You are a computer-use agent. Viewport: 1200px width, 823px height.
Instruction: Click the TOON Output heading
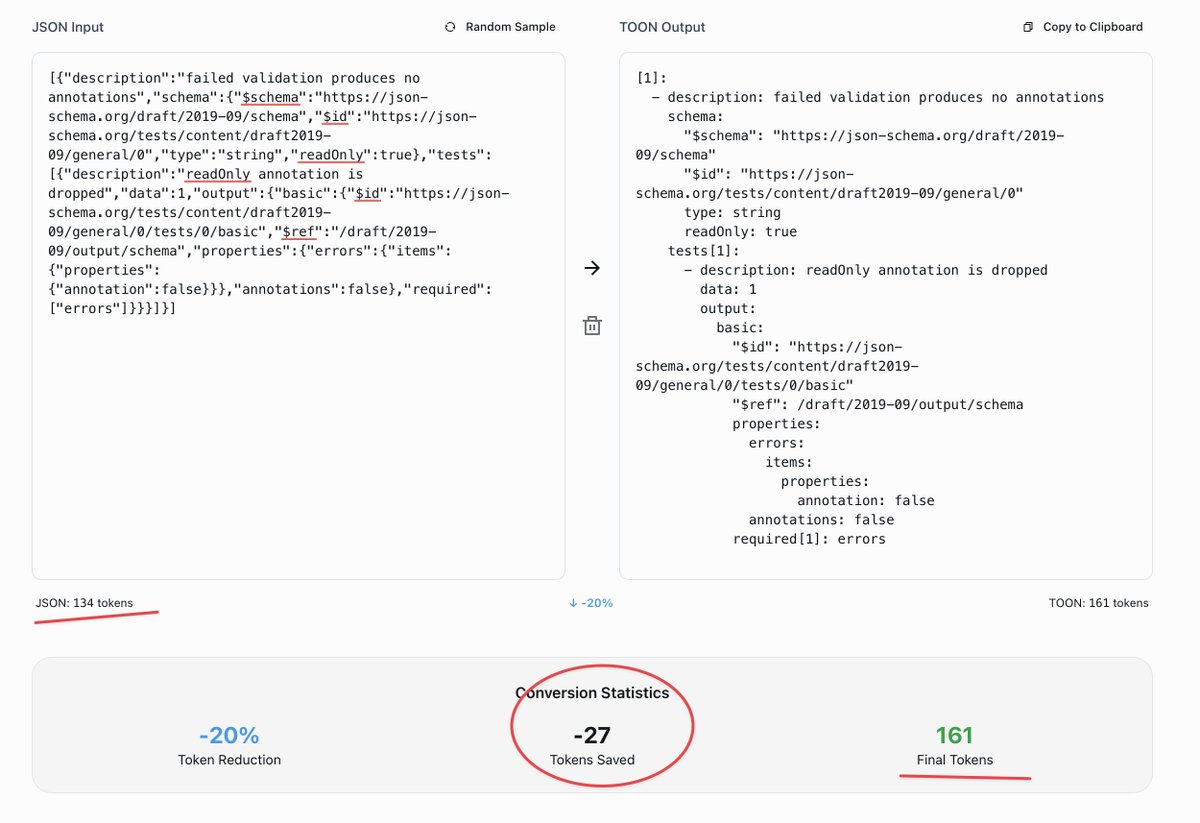662,27
